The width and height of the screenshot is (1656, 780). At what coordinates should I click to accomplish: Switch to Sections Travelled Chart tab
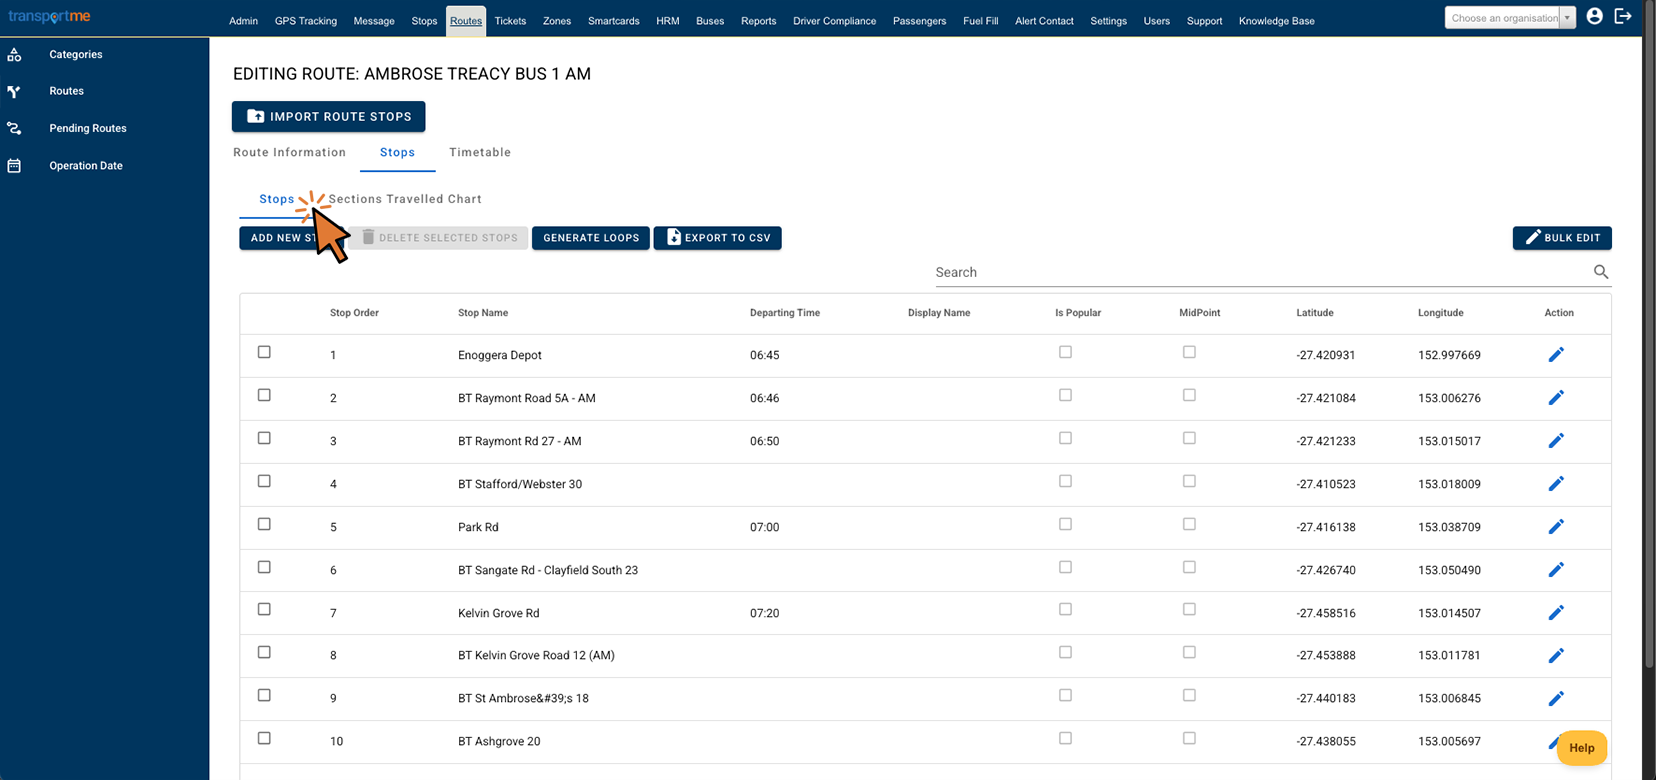point(405,199)
